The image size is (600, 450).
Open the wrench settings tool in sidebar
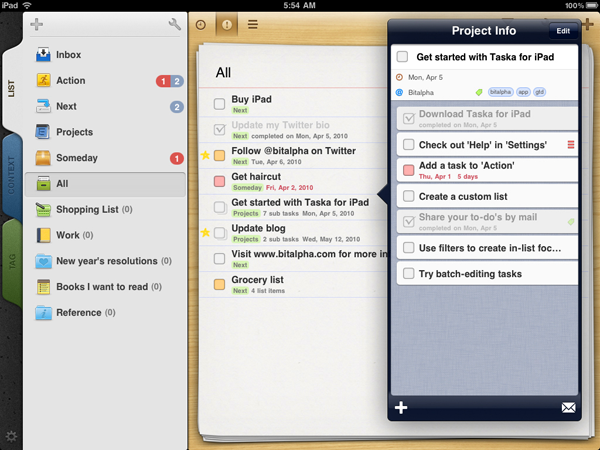click(174, 24)
